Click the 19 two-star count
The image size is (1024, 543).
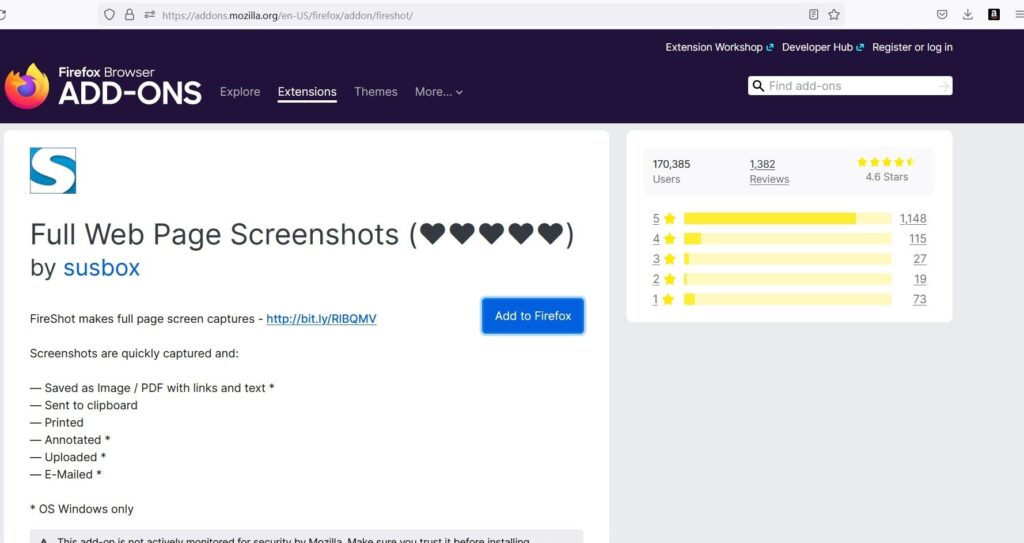click(x=920, y=279)
